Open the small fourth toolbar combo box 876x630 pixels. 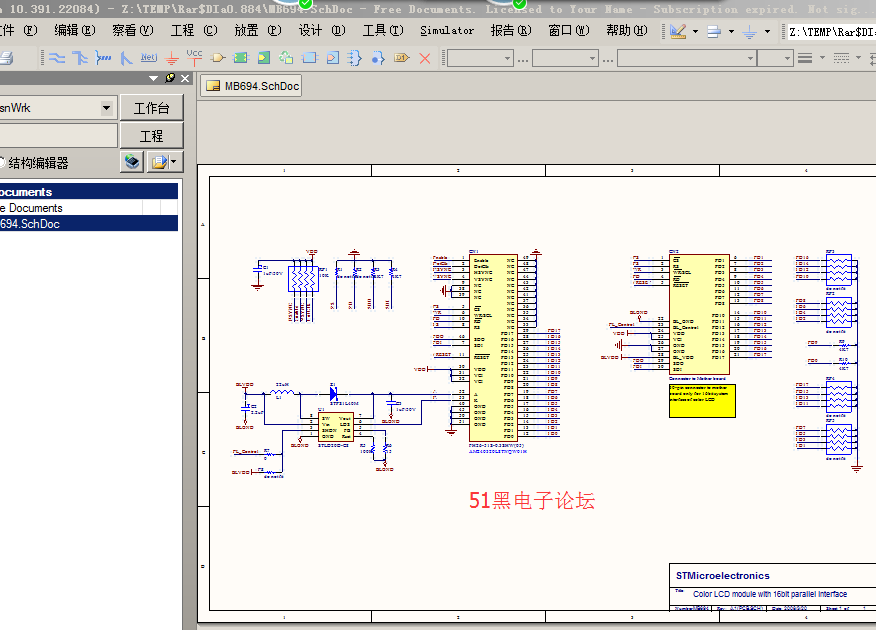[x=775, y=58]
